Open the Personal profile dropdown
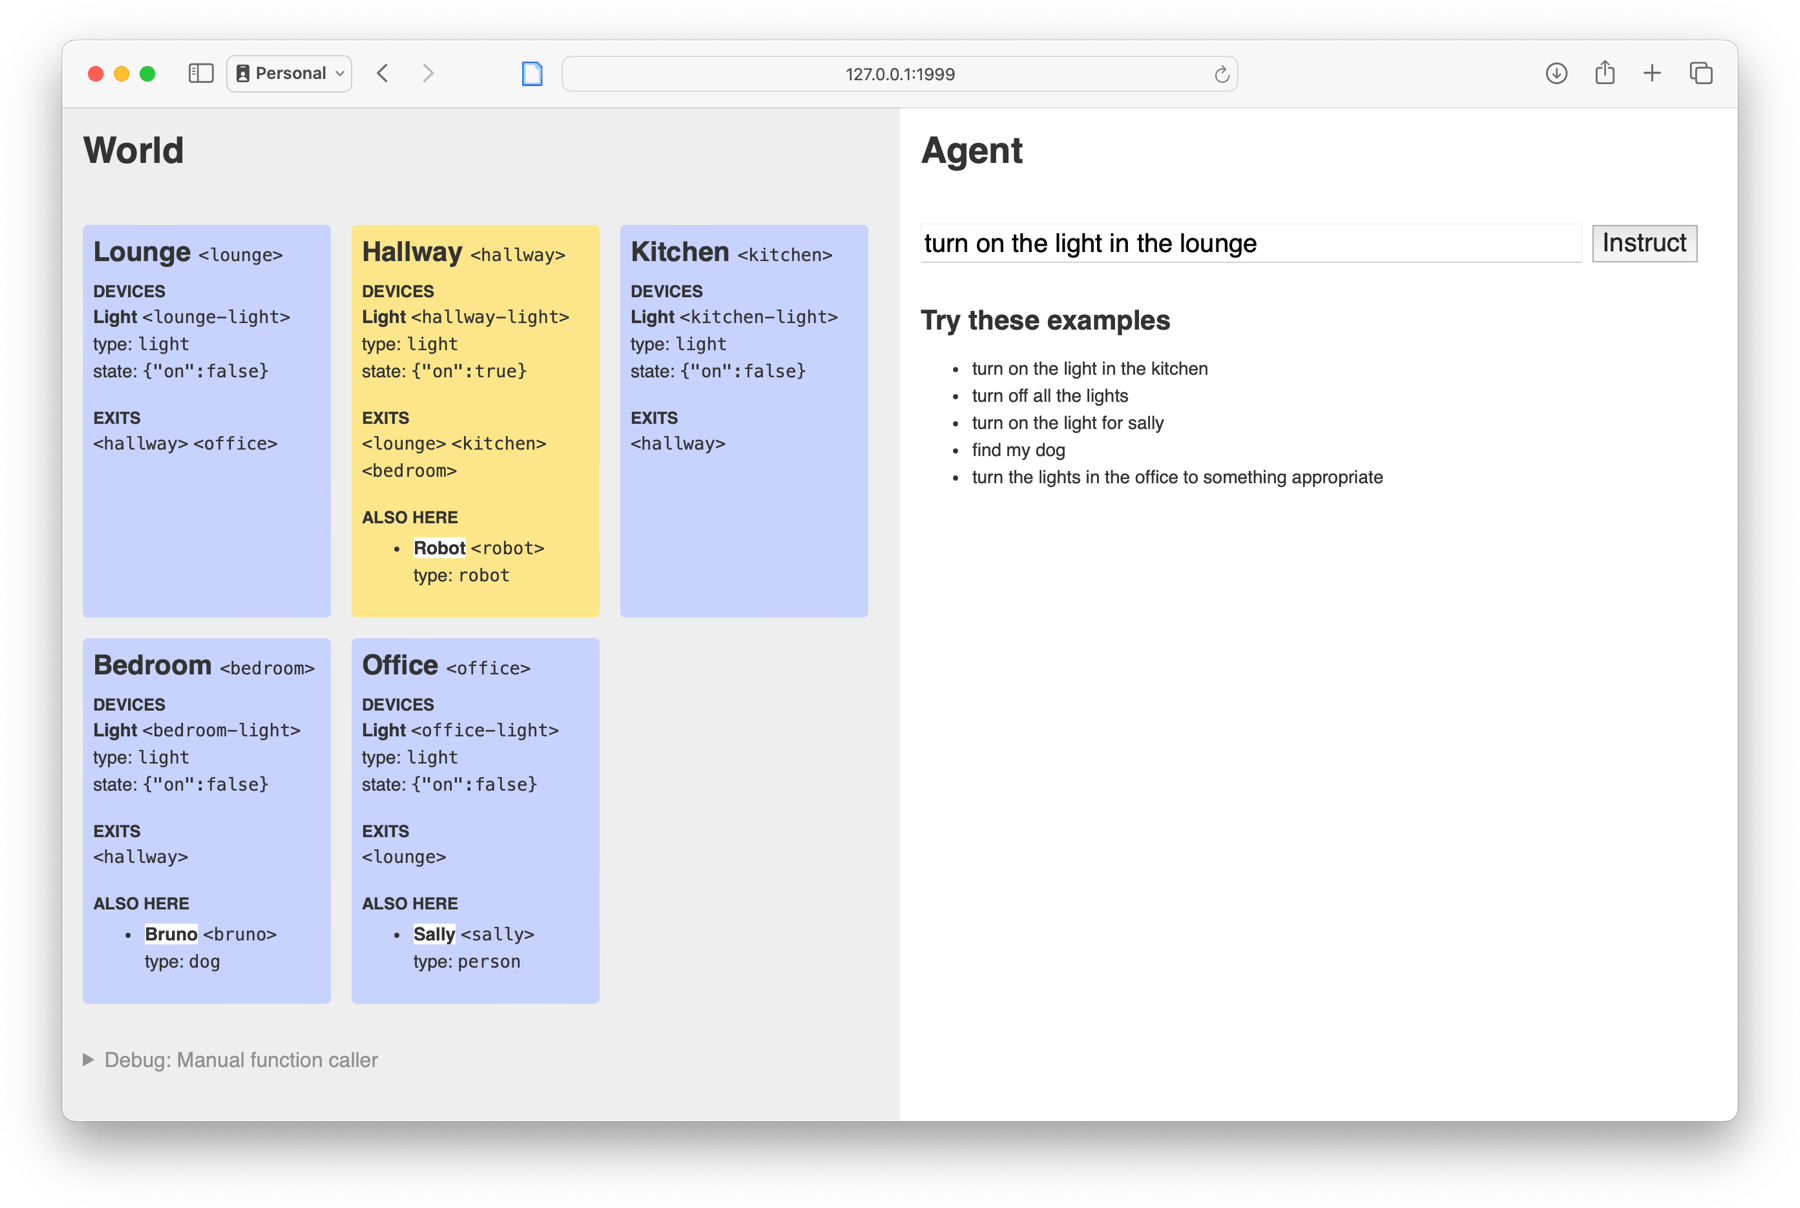Image resolution: width=1800 pixels, height=1208 pixels. click(289, 73)
